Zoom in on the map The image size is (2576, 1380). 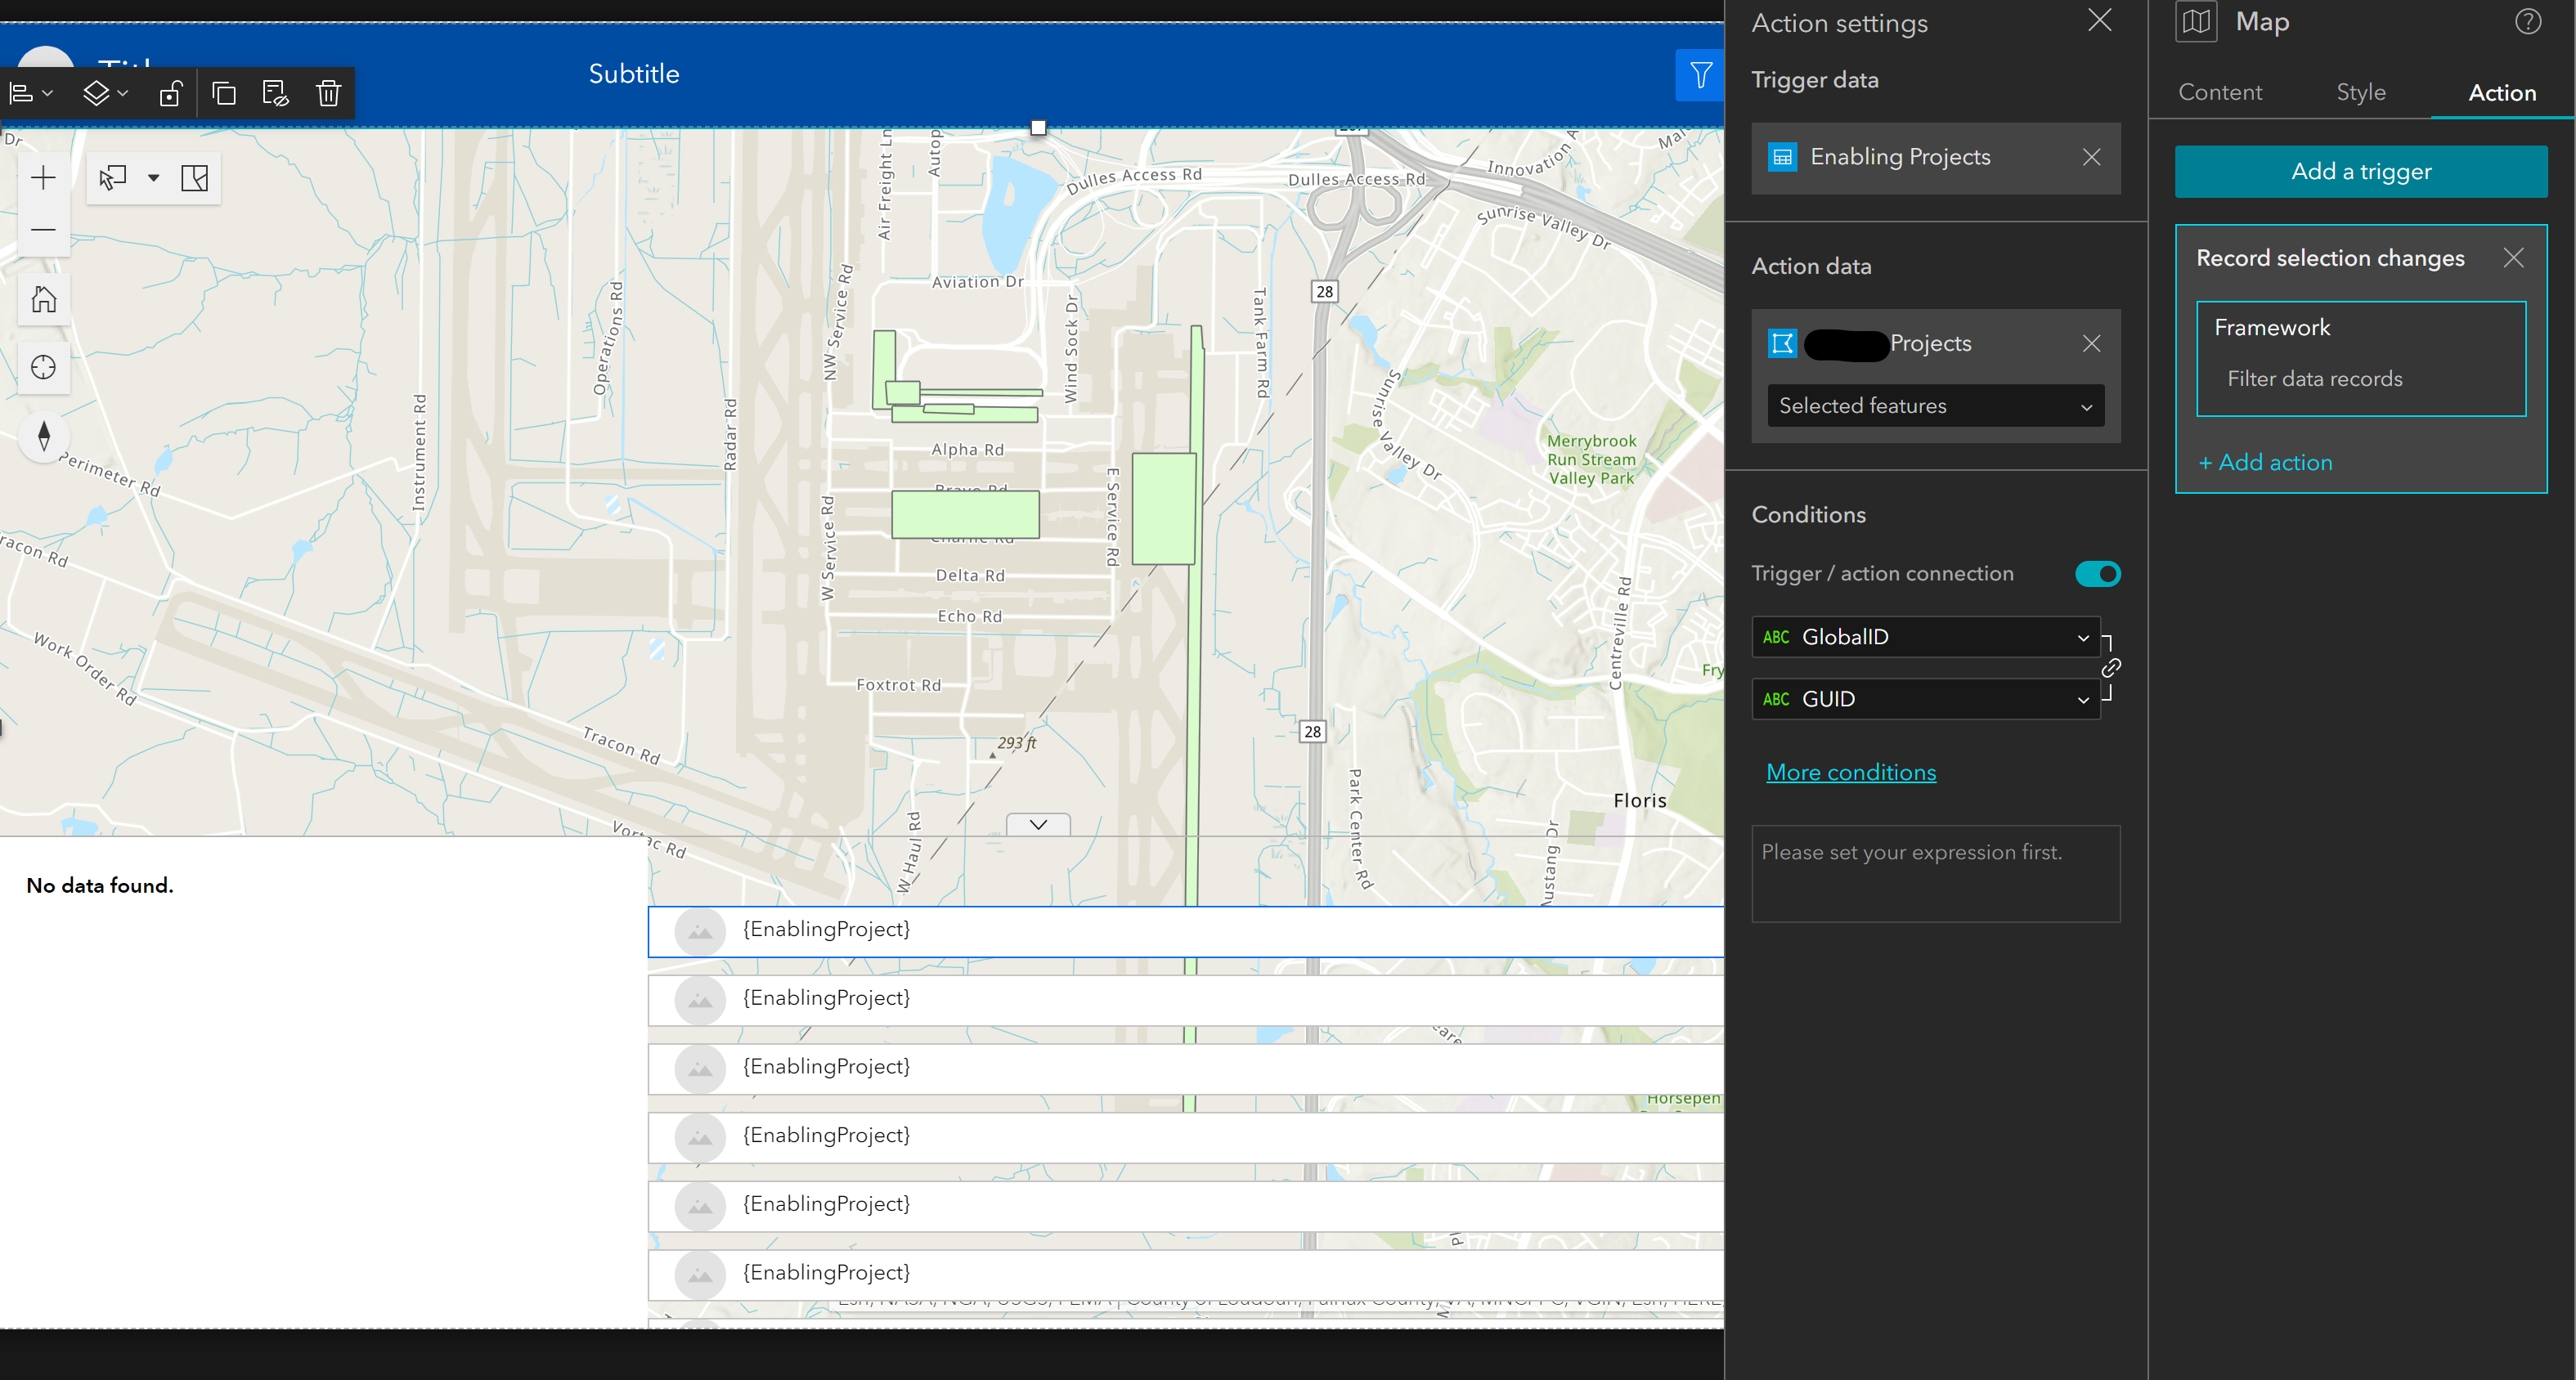tap(43, 178)
